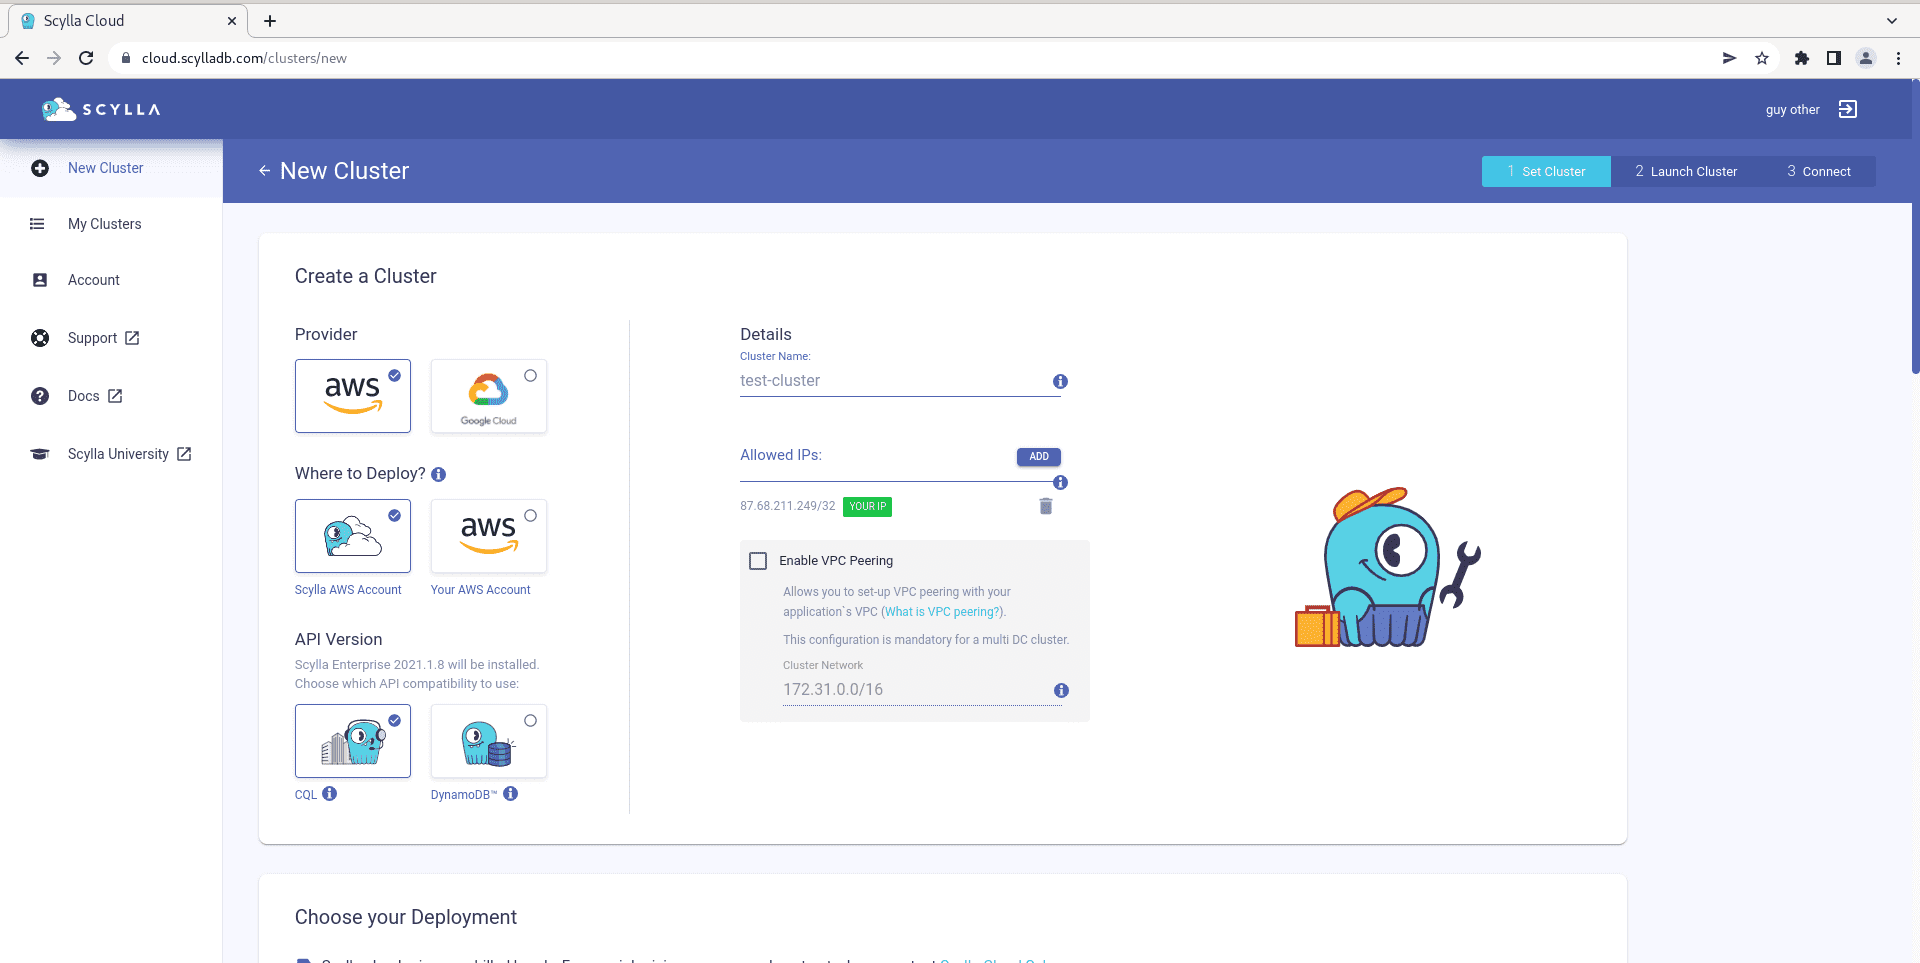This screenshot has height=963, width=1920.
Task: Click the browser address bar URL
Action: click(x=244, y=58)
